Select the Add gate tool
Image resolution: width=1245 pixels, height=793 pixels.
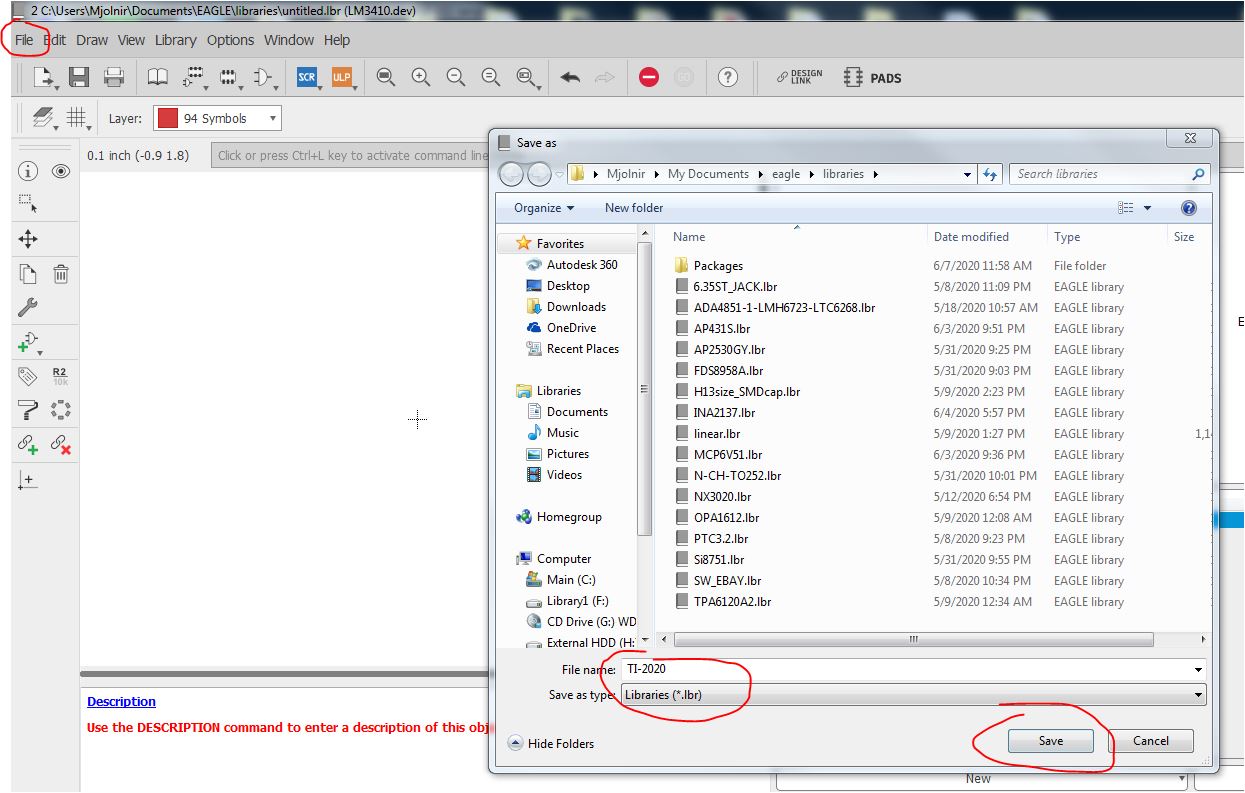pos(28,342)
